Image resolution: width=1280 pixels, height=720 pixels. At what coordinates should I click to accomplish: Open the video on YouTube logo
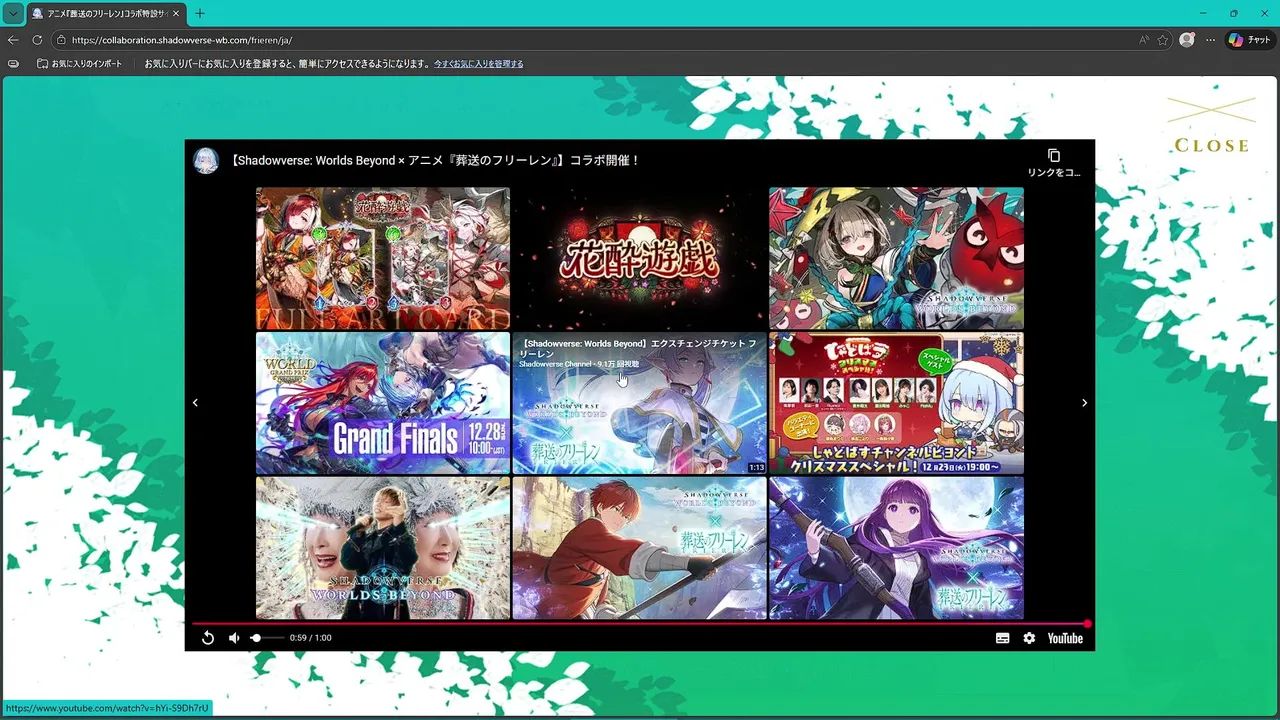[1065, 638]
